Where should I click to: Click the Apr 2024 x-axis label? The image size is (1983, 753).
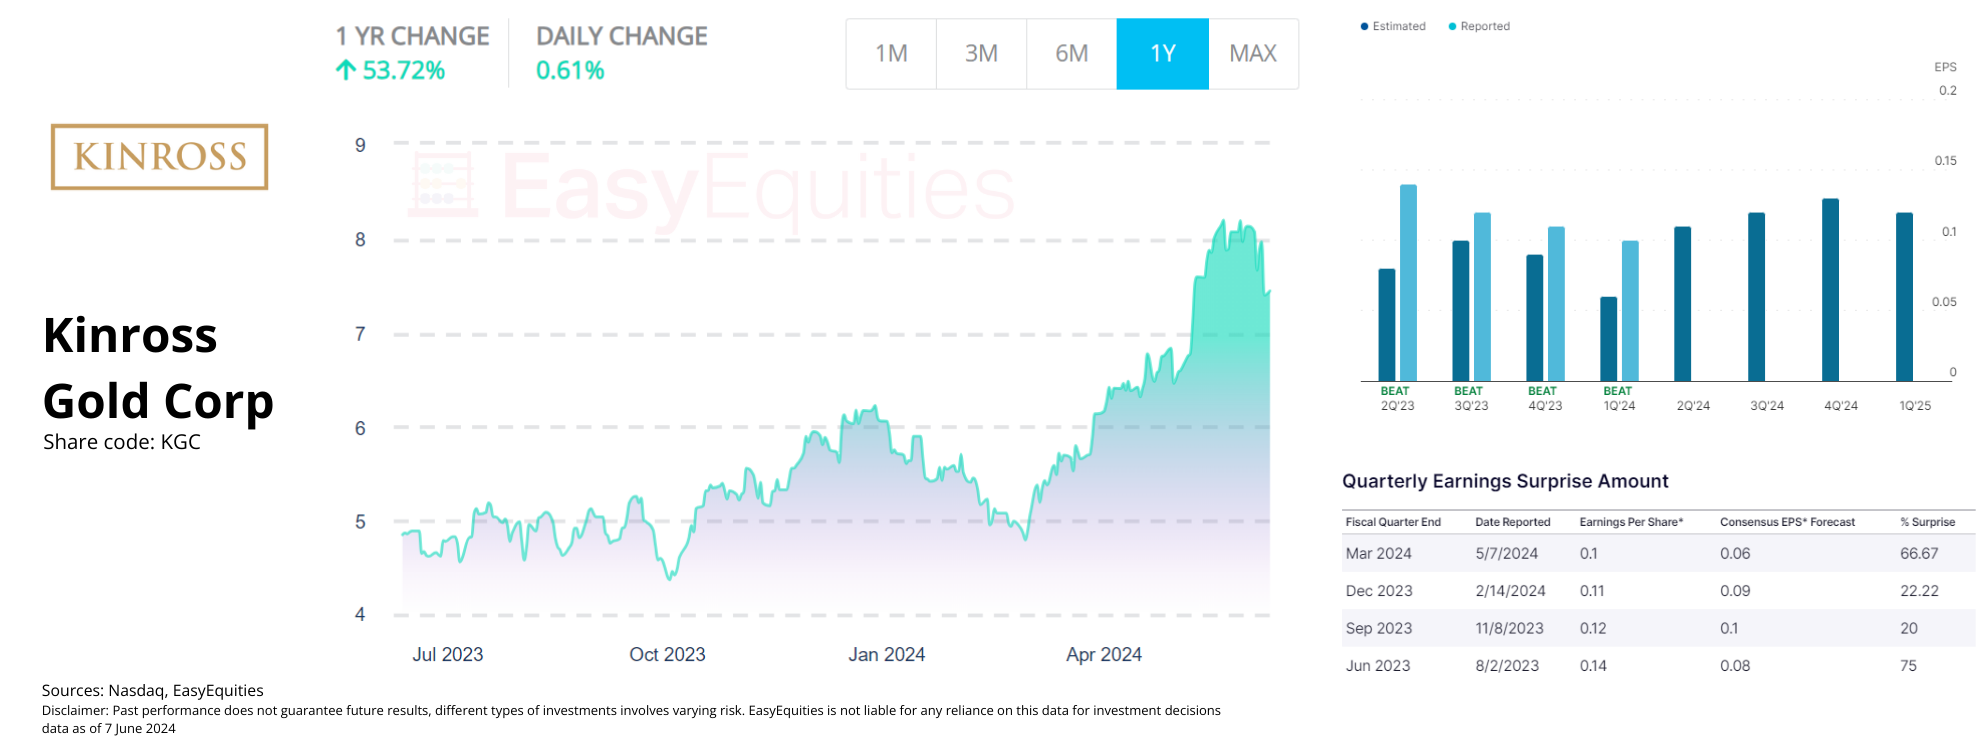click(1103, 654)
